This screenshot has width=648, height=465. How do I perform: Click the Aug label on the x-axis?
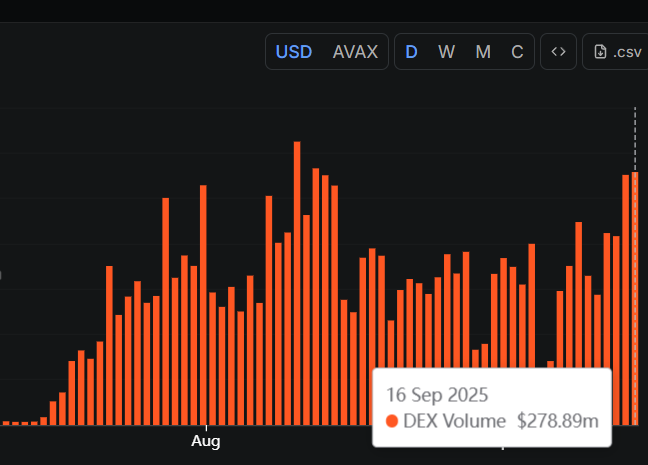(x=205, y=440)
